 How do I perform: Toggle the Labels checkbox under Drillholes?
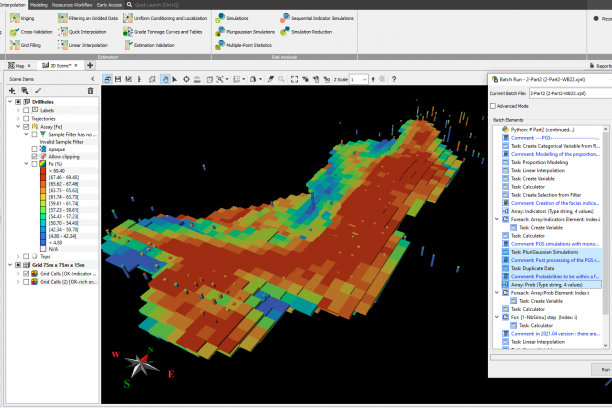pyautogui.click(x=26, y=110)
